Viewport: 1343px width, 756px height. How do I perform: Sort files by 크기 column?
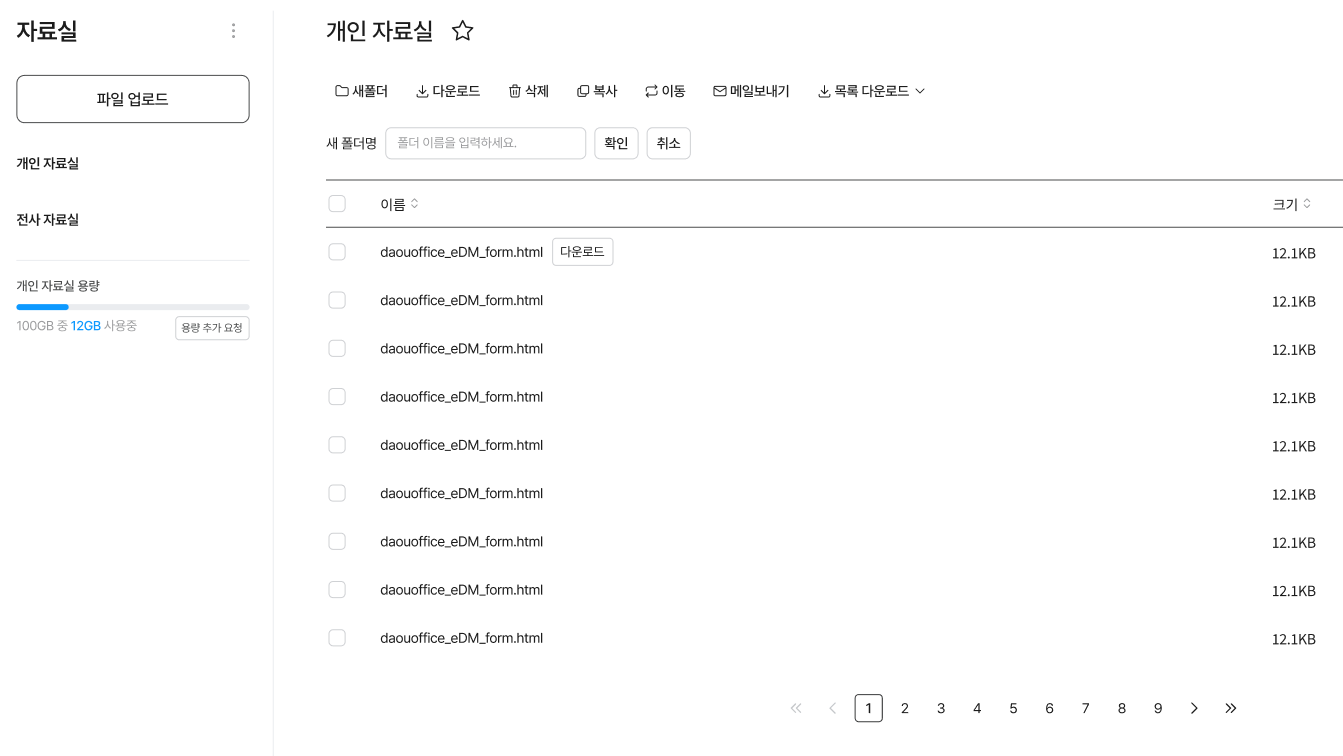pyautogui.click(x=1291, y=204)
